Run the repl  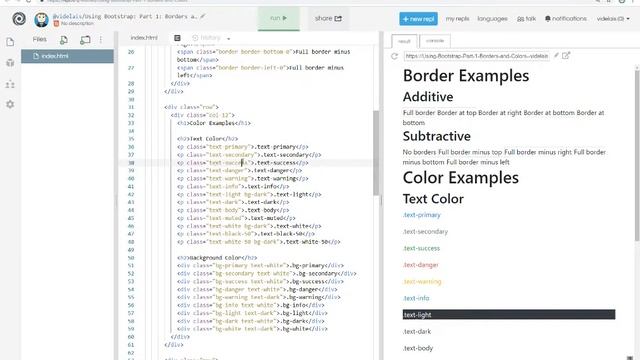(278, 18)
